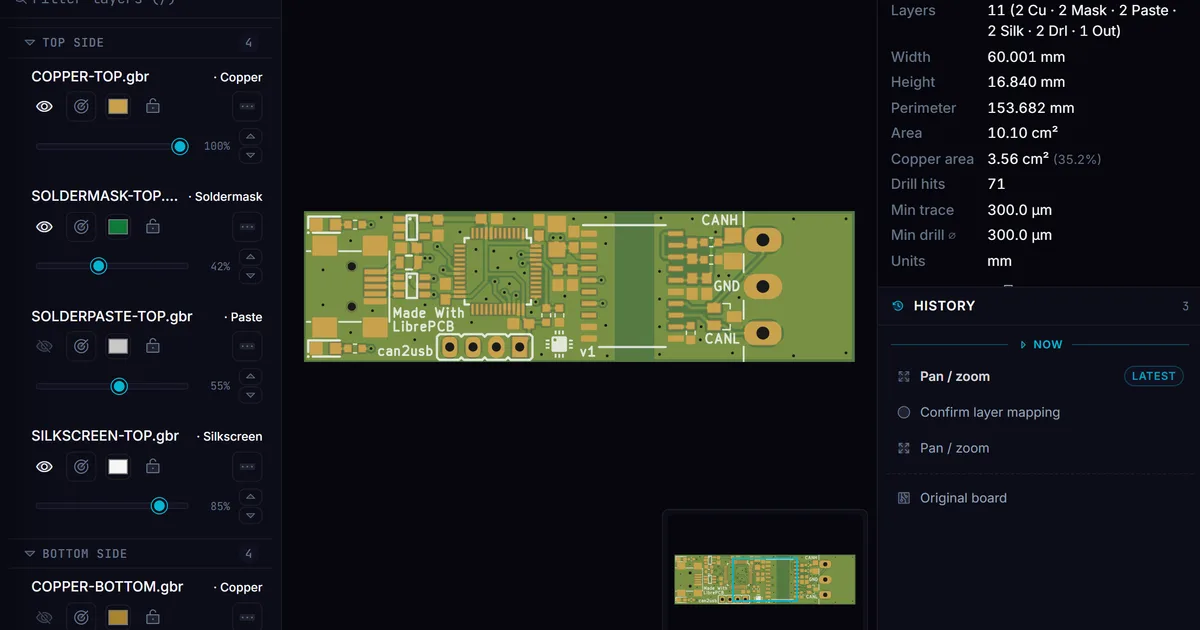Select the COPPER-TOP.gbr layer name
1200x630 pixels.
tap(90, 76)
